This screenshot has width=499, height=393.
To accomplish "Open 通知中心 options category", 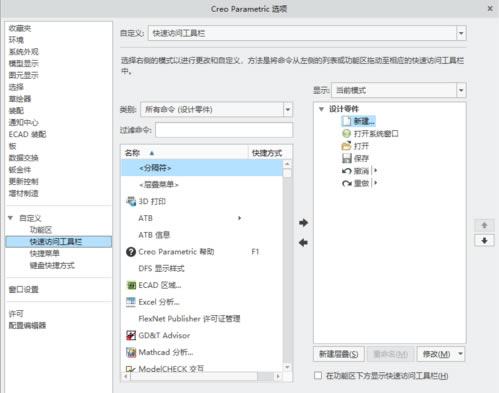I will click(x=24, y=122).
